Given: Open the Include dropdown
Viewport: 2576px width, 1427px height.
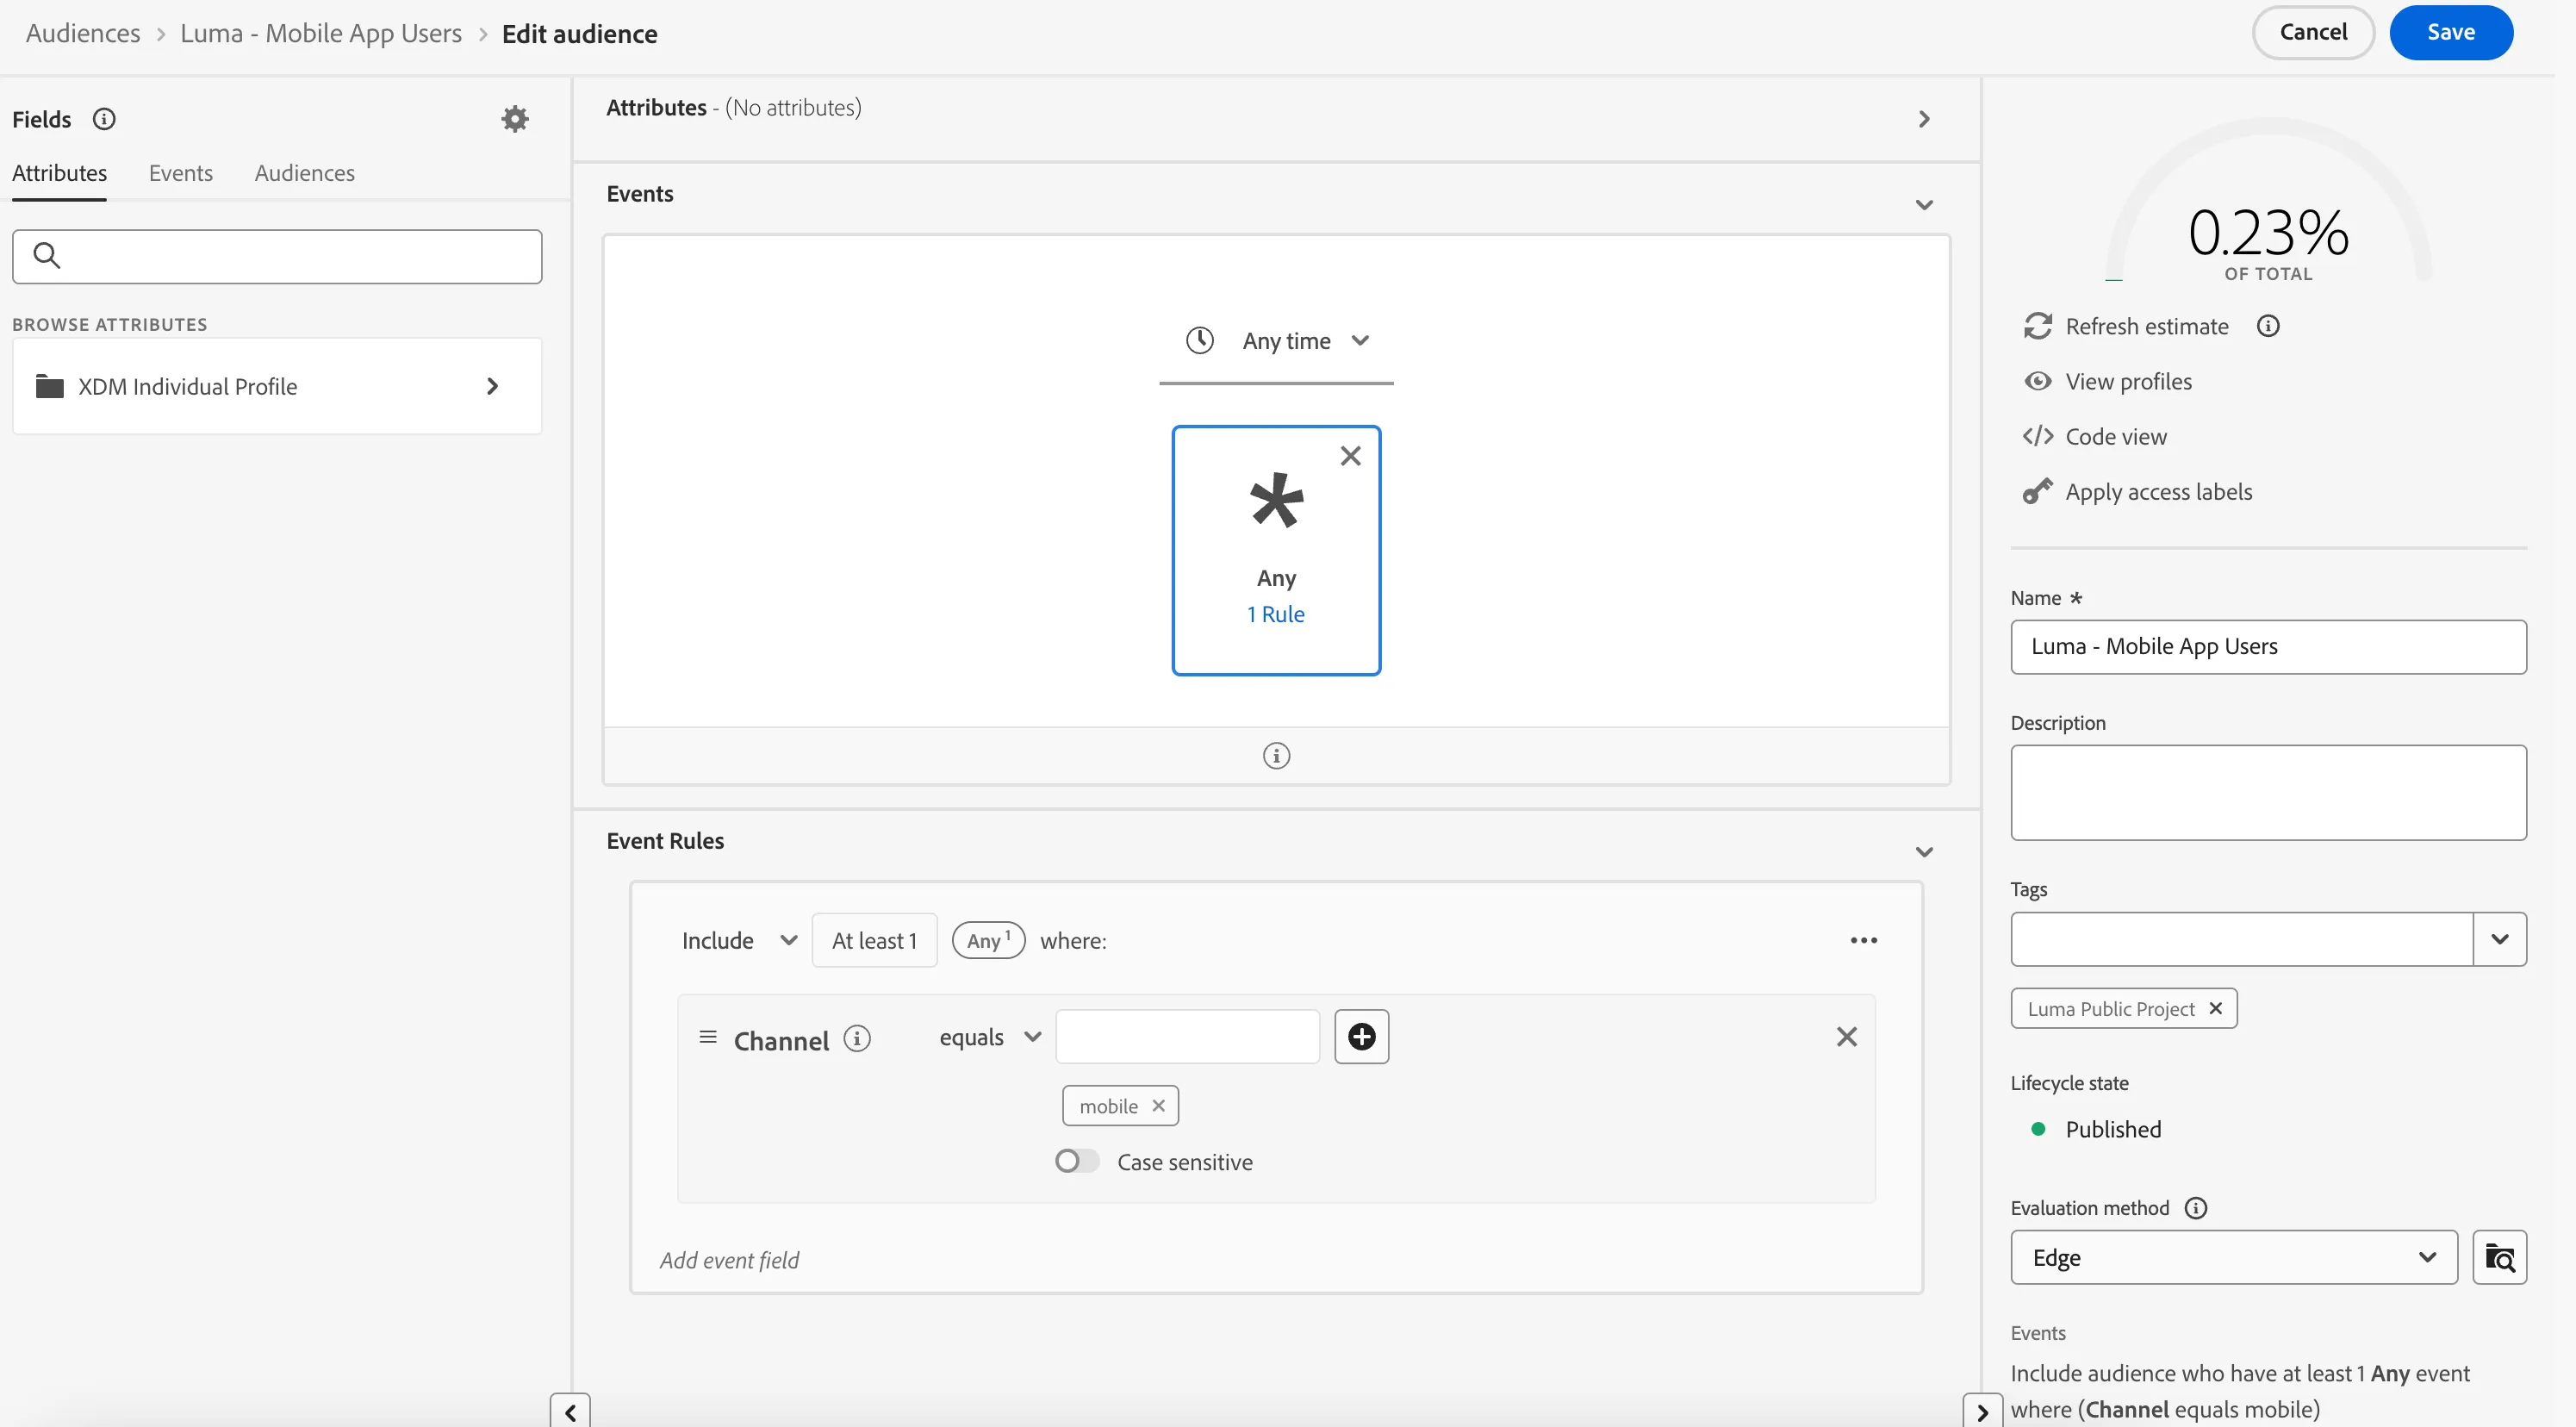Looking at the screenshot, I should pos(739,940).
